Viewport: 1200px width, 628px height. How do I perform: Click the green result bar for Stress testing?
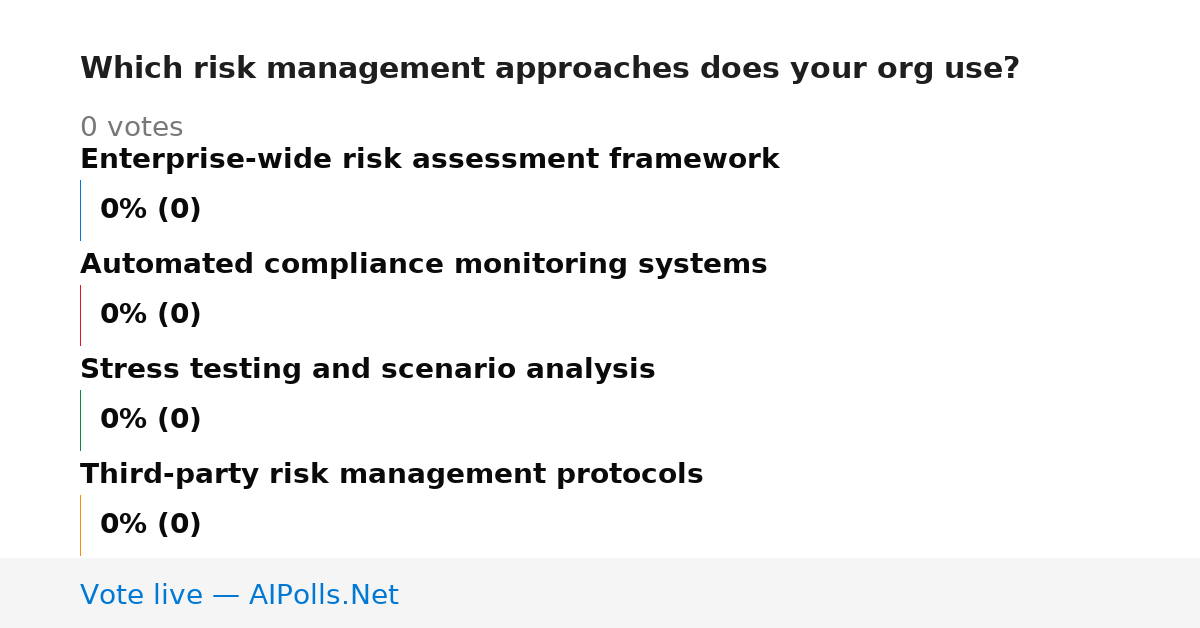coord(80,420)
